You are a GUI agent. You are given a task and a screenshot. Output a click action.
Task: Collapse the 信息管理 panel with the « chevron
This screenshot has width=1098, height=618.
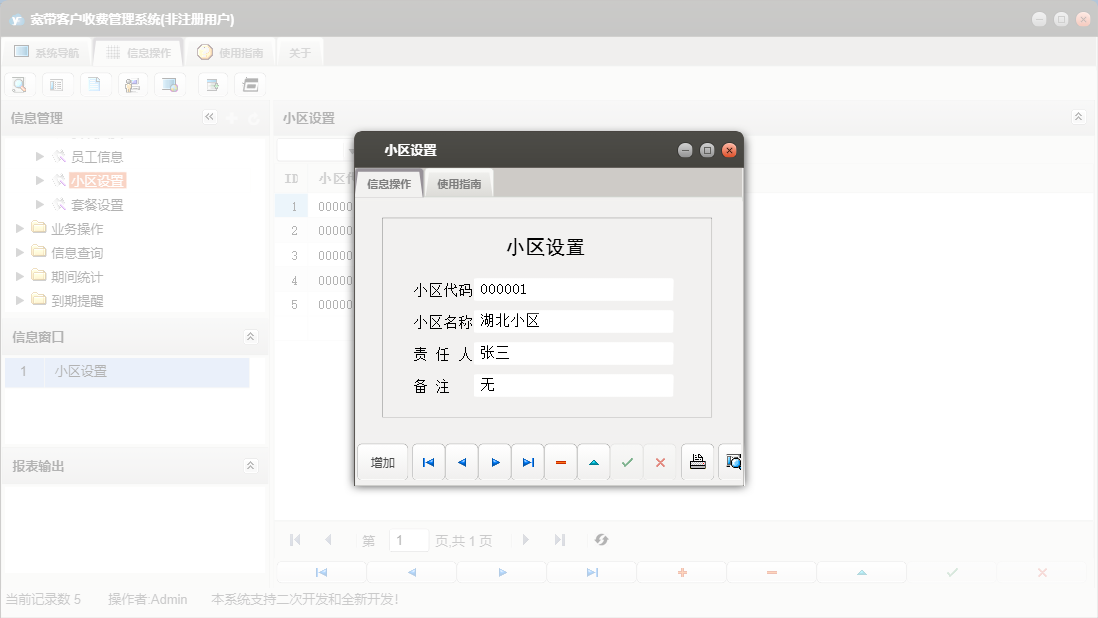point(209,117)
